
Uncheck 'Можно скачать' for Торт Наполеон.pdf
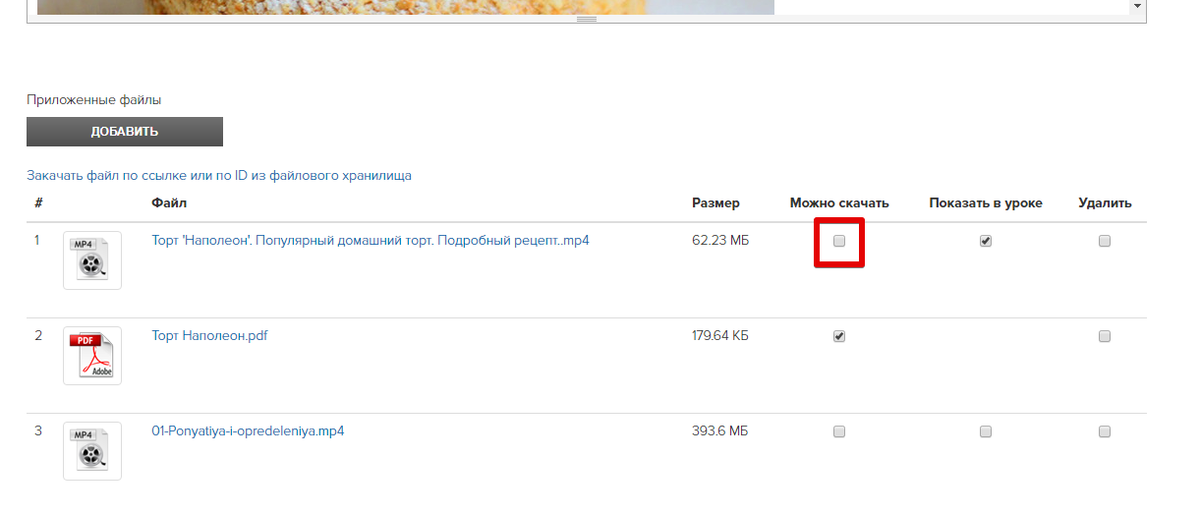point(839,336)
